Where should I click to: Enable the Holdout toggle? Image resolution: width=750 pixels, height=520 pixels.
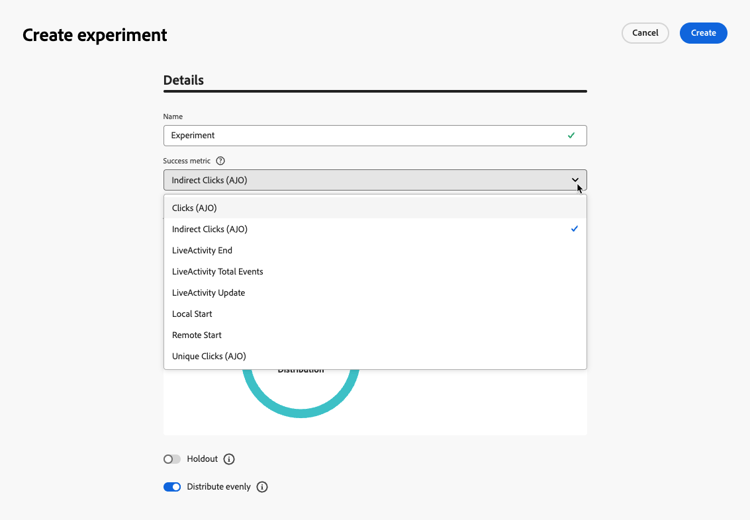[172, 459]
